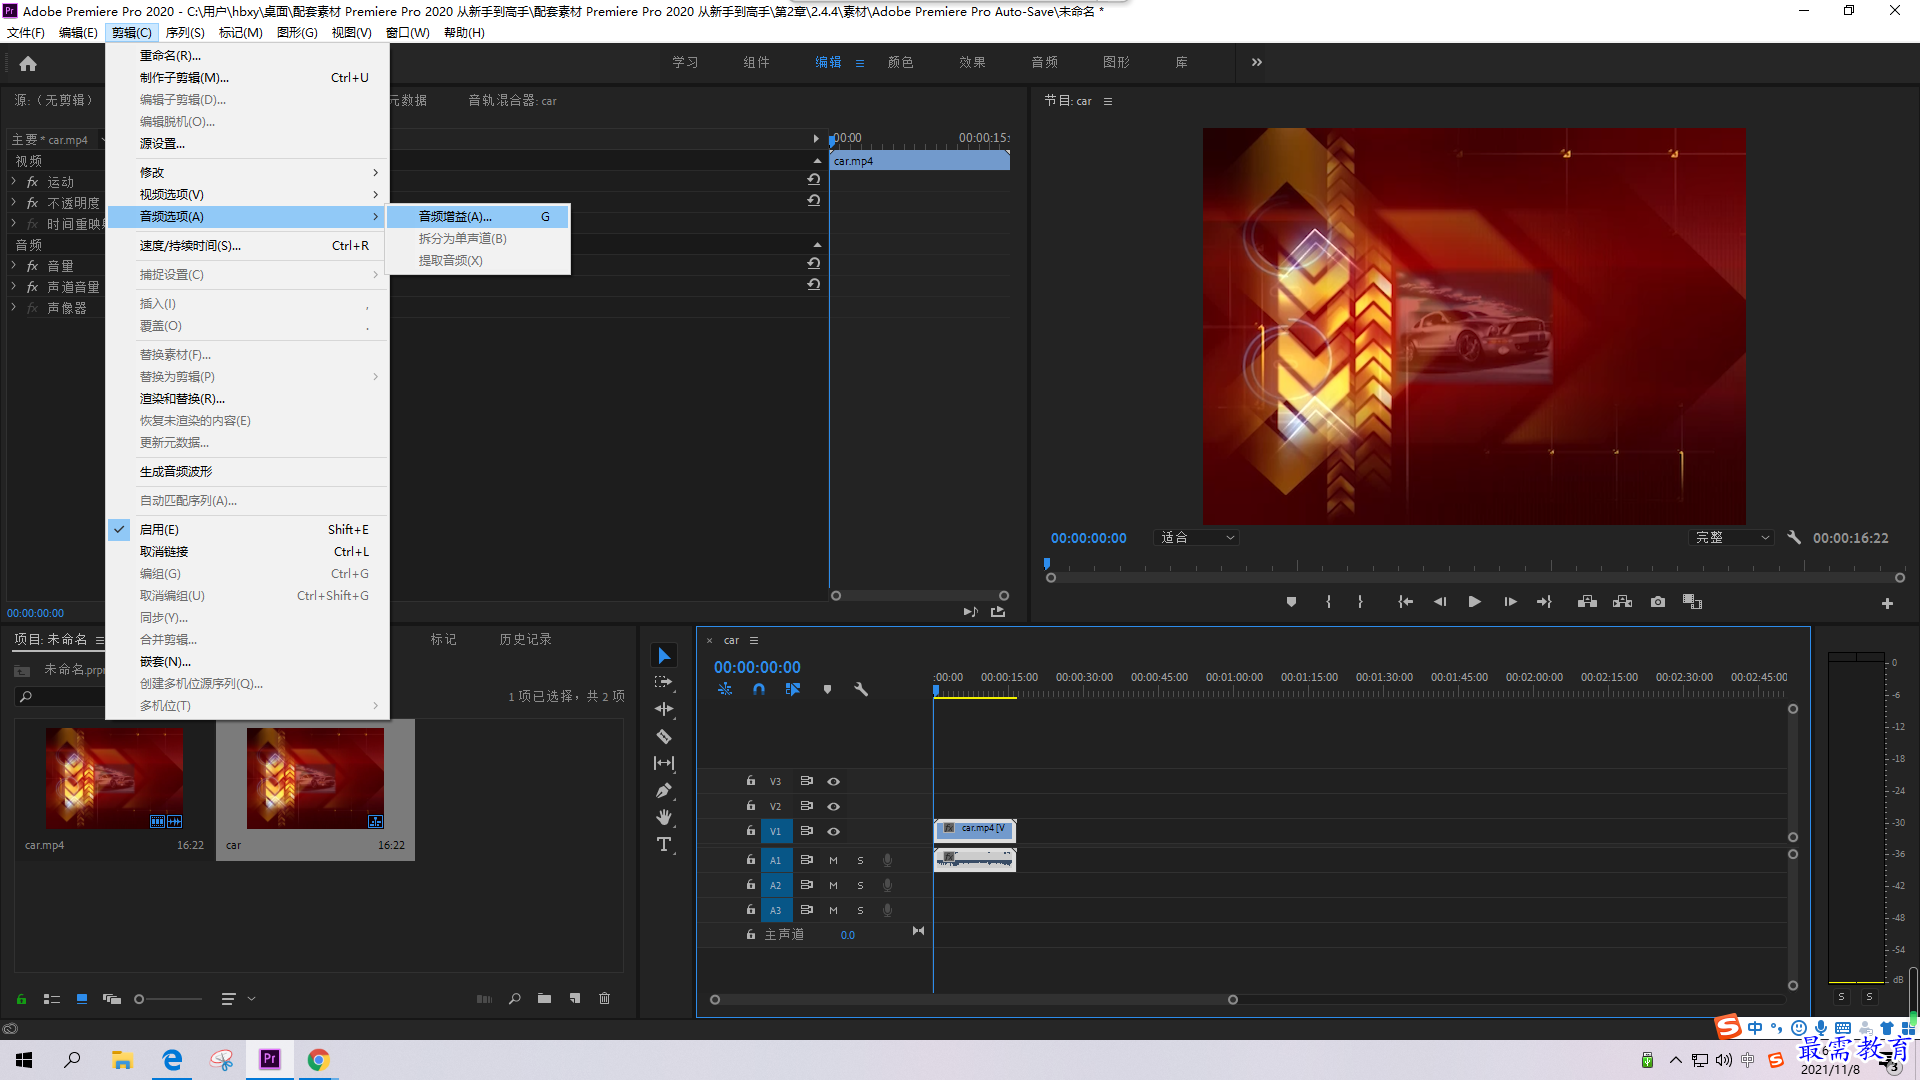
Task: Export frame with camera icon
Action: 1658,602
